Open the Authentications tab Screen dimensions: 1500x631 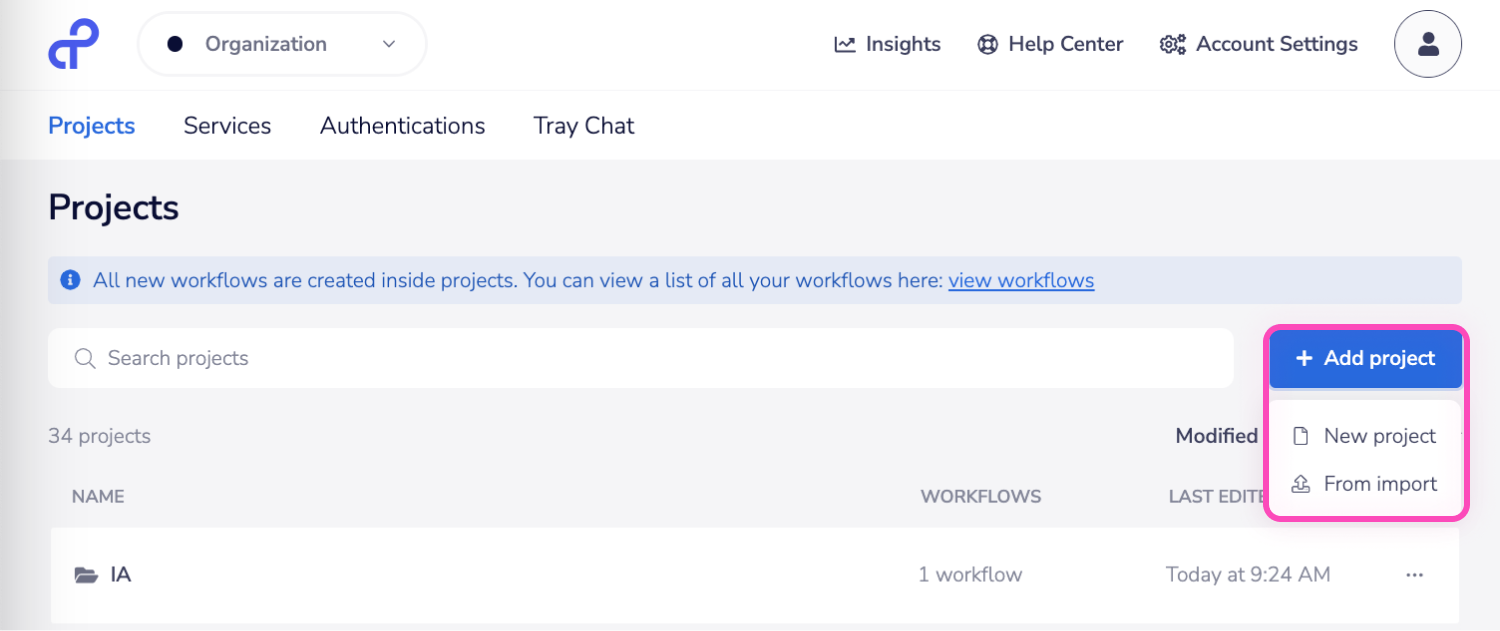[402, 126]
